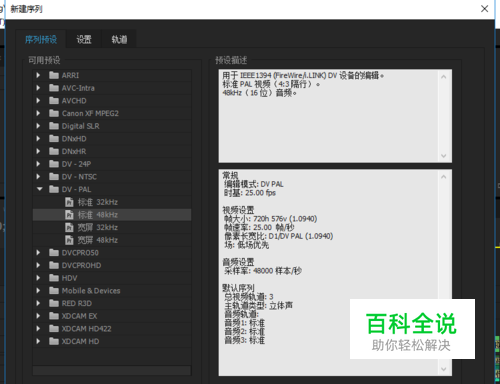Expand the DNxHD folder arrow
Viewport: 500px width, 384px height.
38,139
